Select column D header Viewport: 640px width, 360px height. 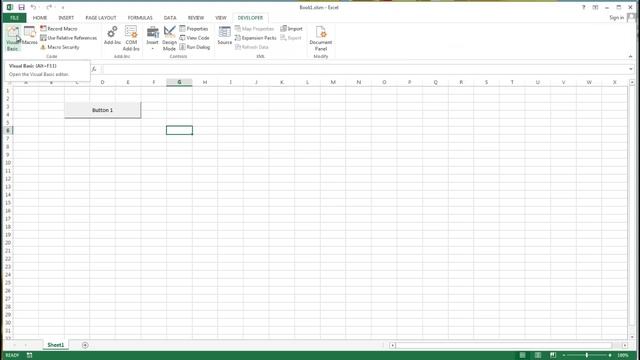pyautogui.click(x=102, y=82)
